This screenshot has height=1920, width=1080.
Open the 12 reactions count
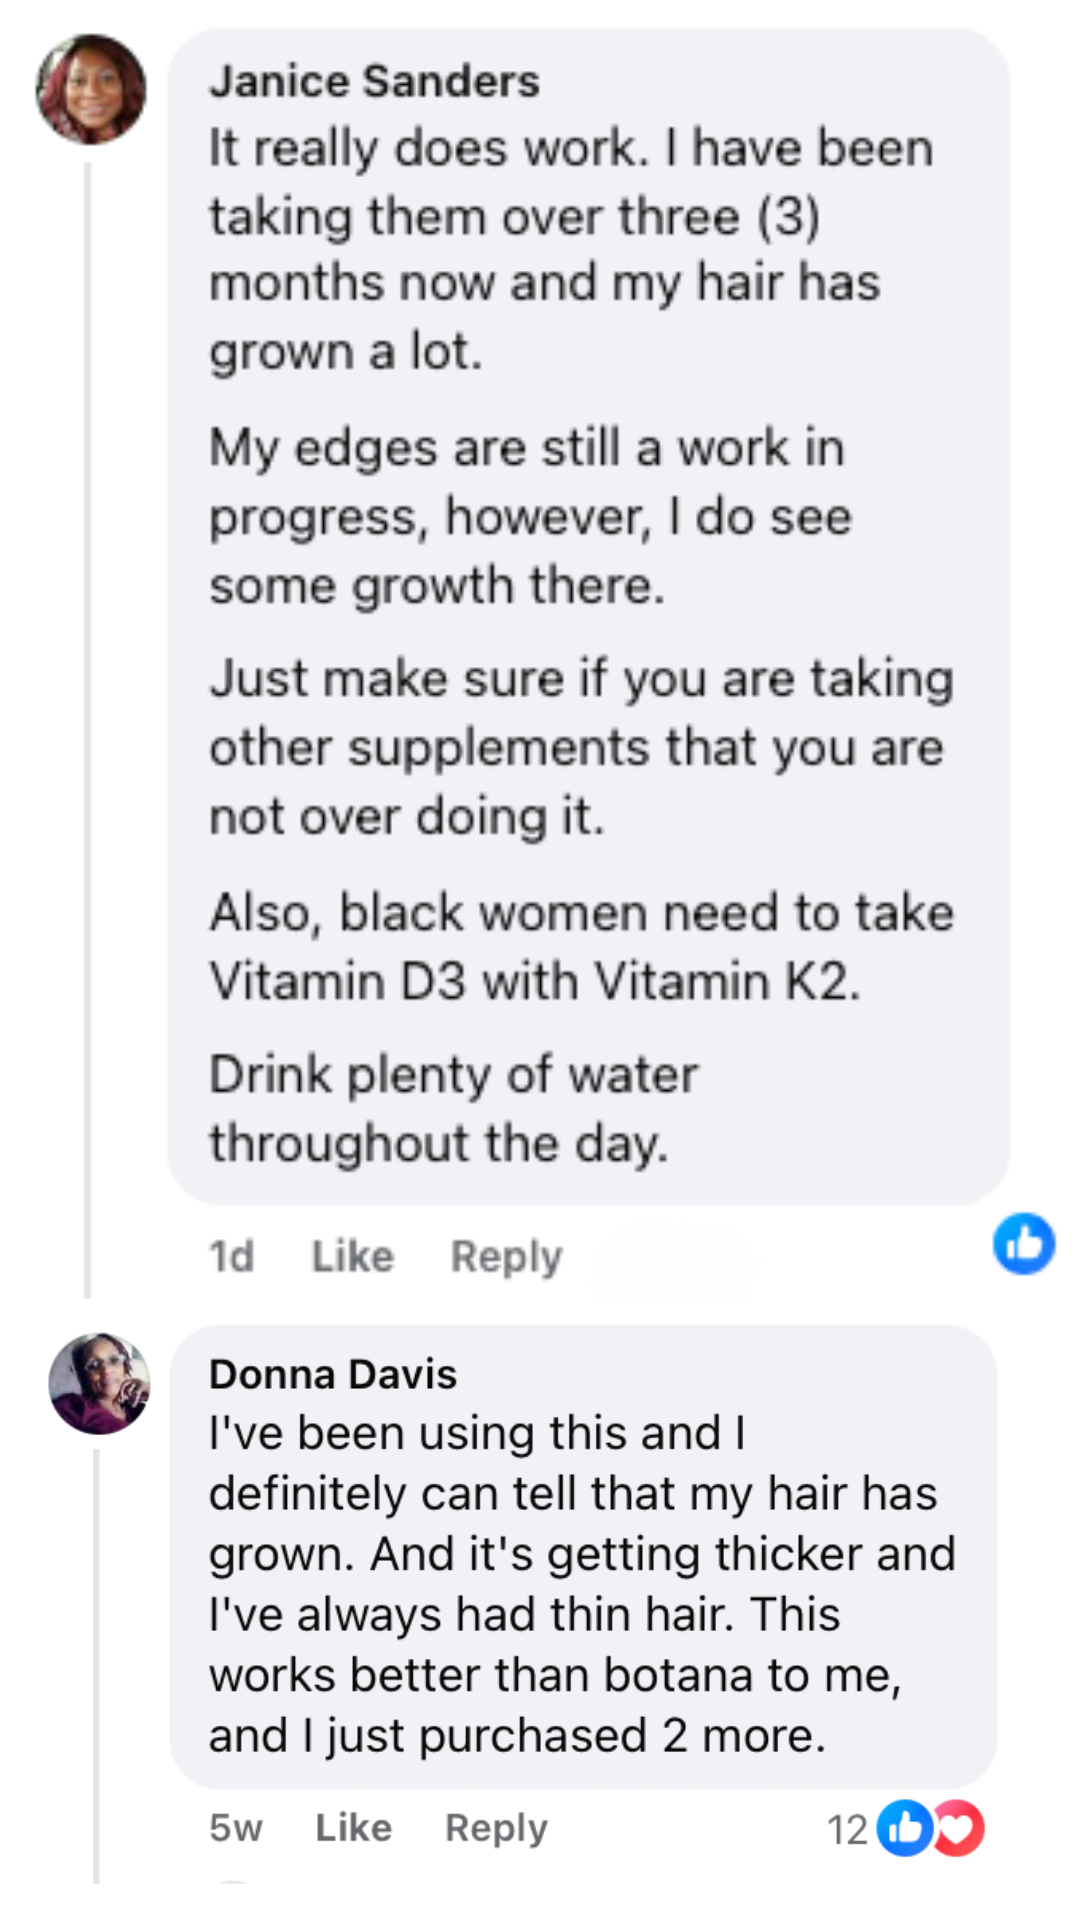847,1829
